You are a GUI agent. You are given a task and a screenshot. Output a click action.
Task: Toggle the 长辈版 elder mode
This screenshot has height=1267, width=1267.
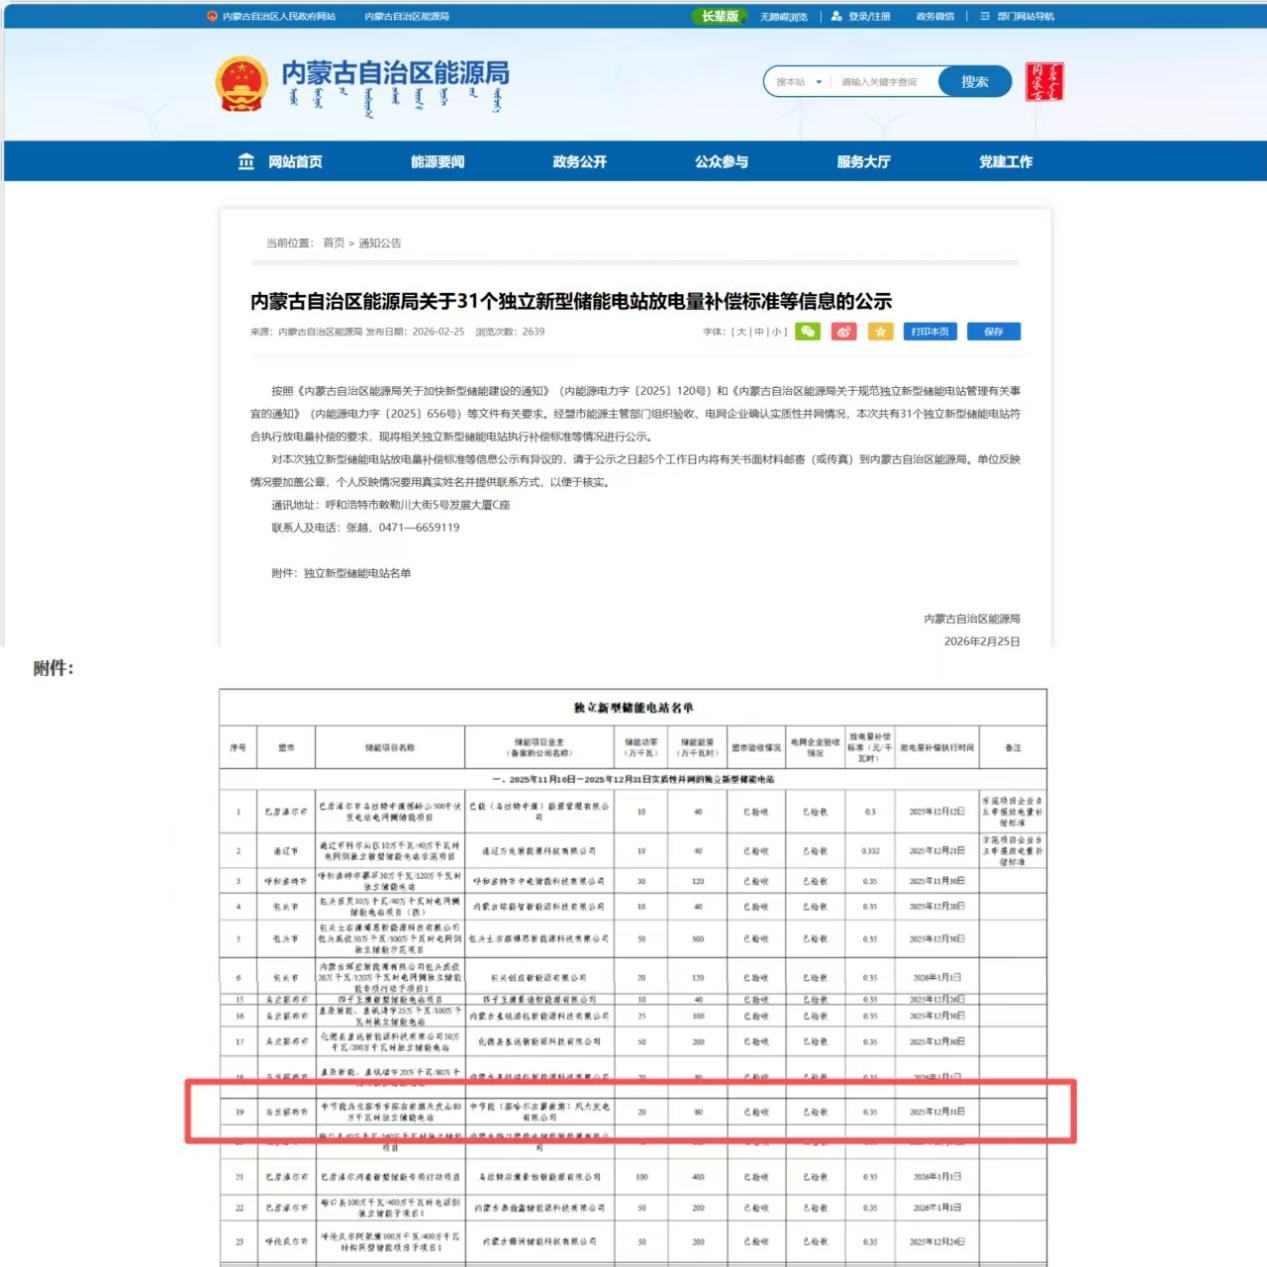(719, 16)
